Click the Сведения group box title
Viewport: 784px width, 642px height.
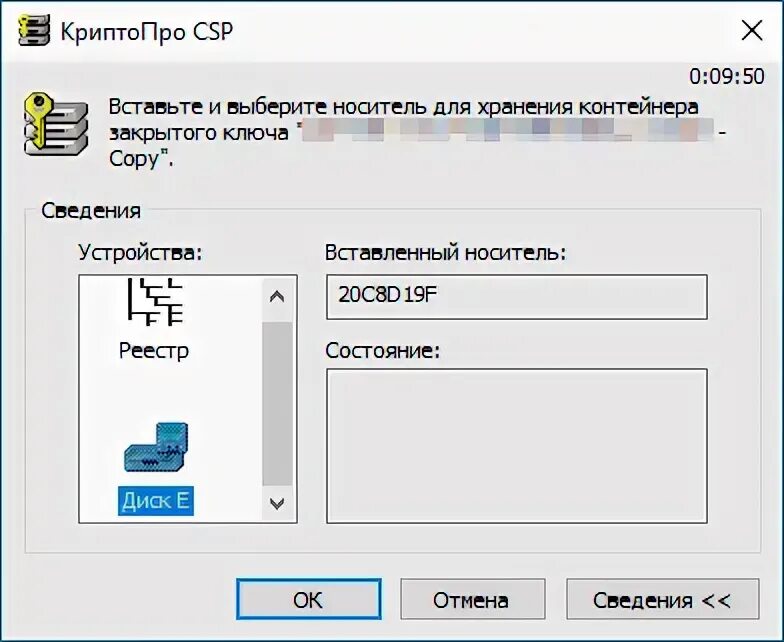pyautogui.click(x=91, y=211)
